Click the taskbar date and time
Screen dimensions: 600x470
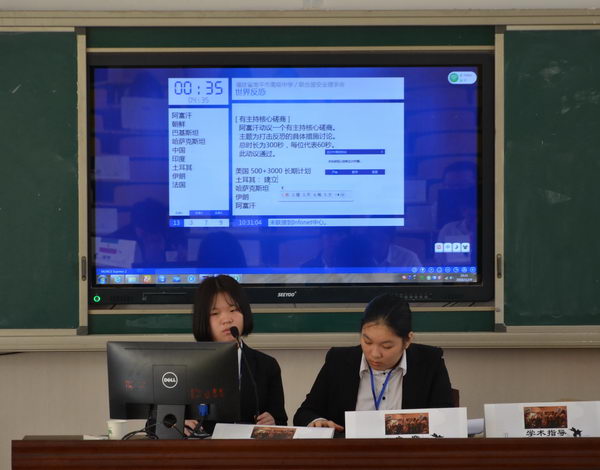coord(464,277)
